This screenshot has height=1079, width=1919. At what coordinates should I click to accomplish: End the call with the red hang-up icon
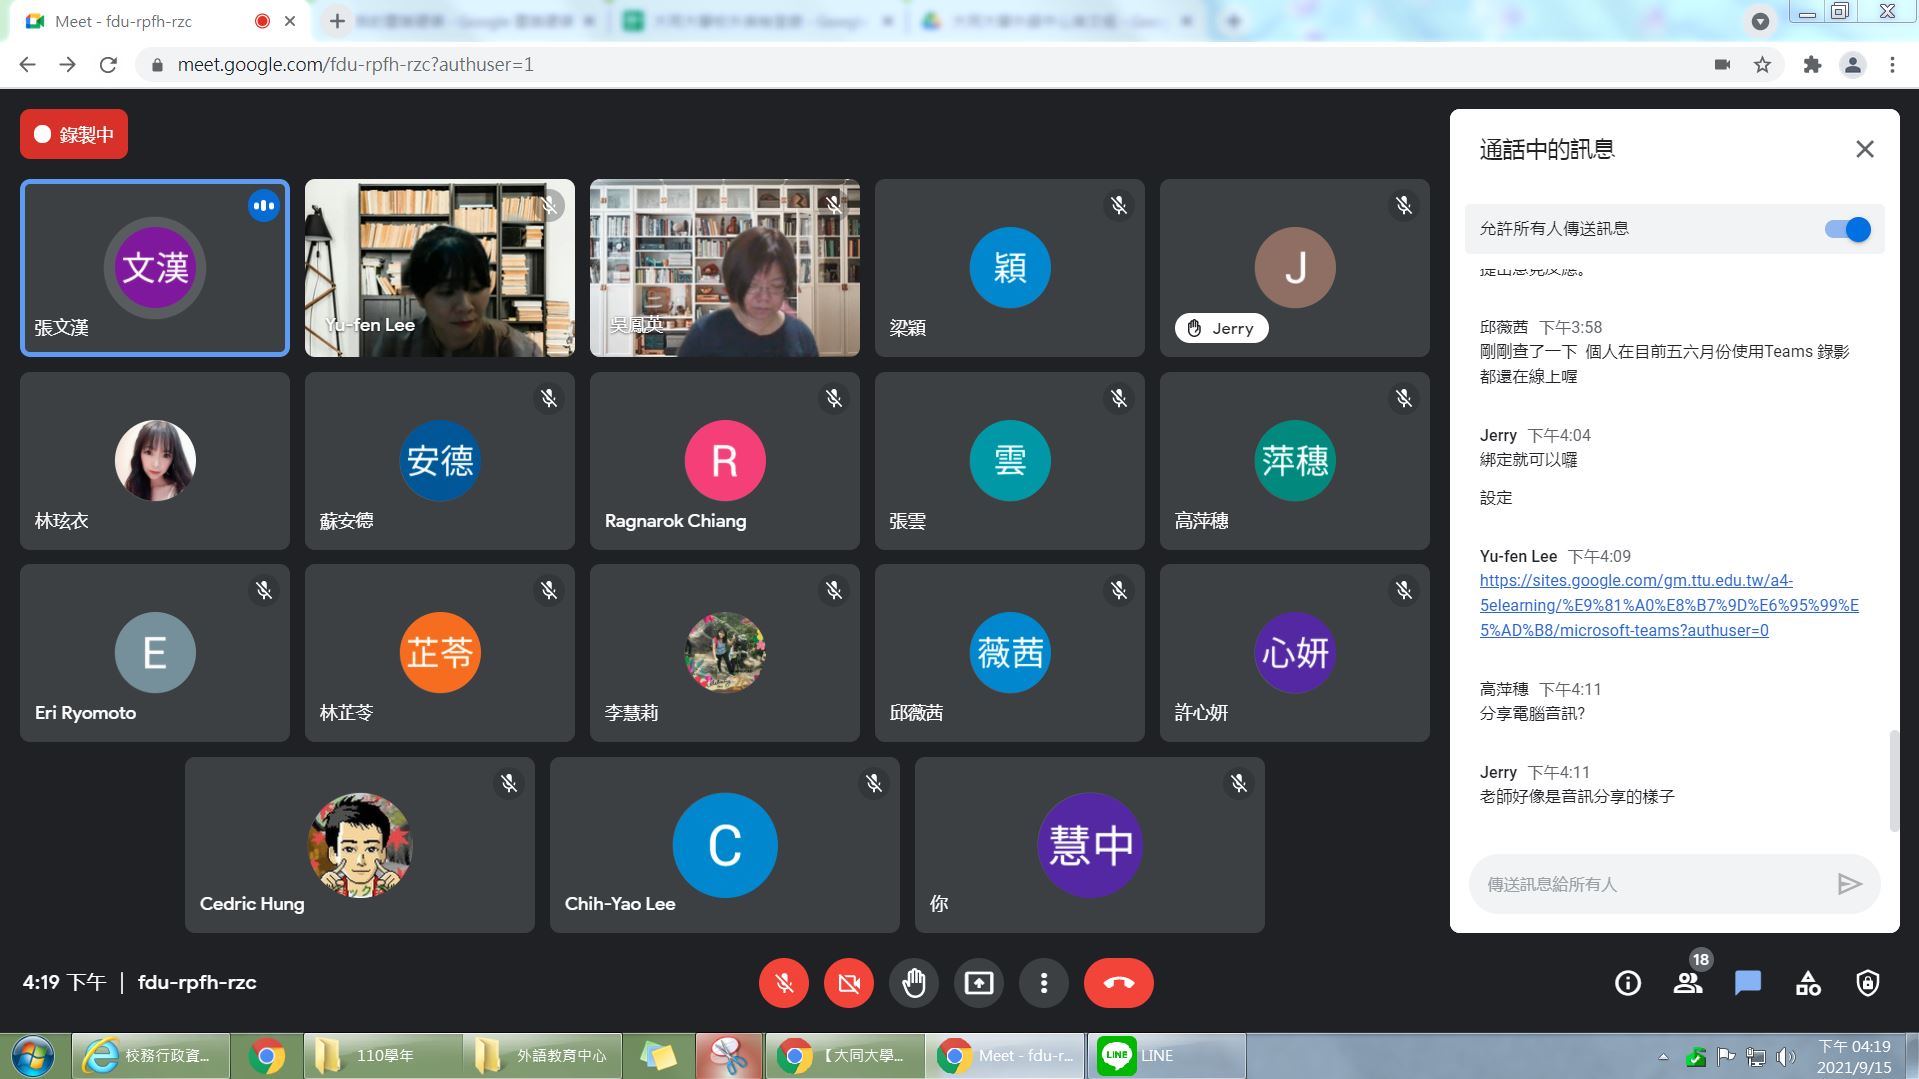coord(1118,983)
